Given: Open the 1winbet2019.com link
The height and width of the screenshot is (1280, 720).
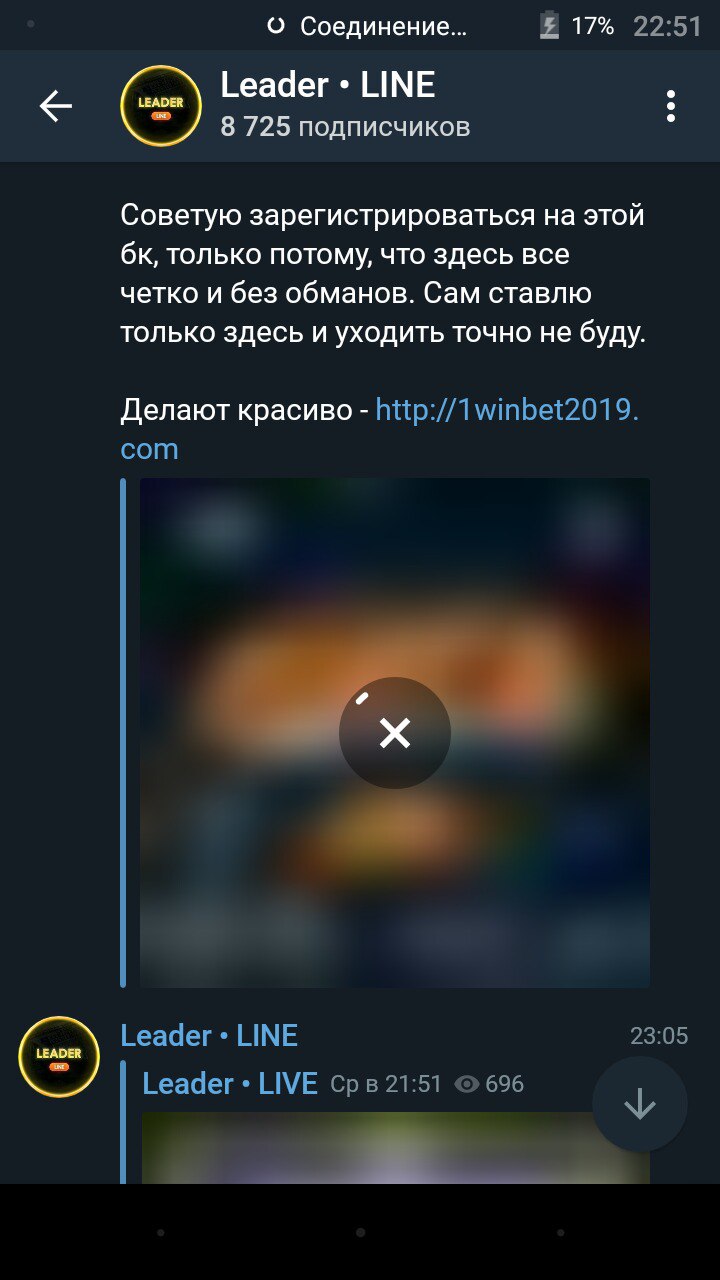Looking at the screenshot, I should pyautogui.click(x=379, y=429).
